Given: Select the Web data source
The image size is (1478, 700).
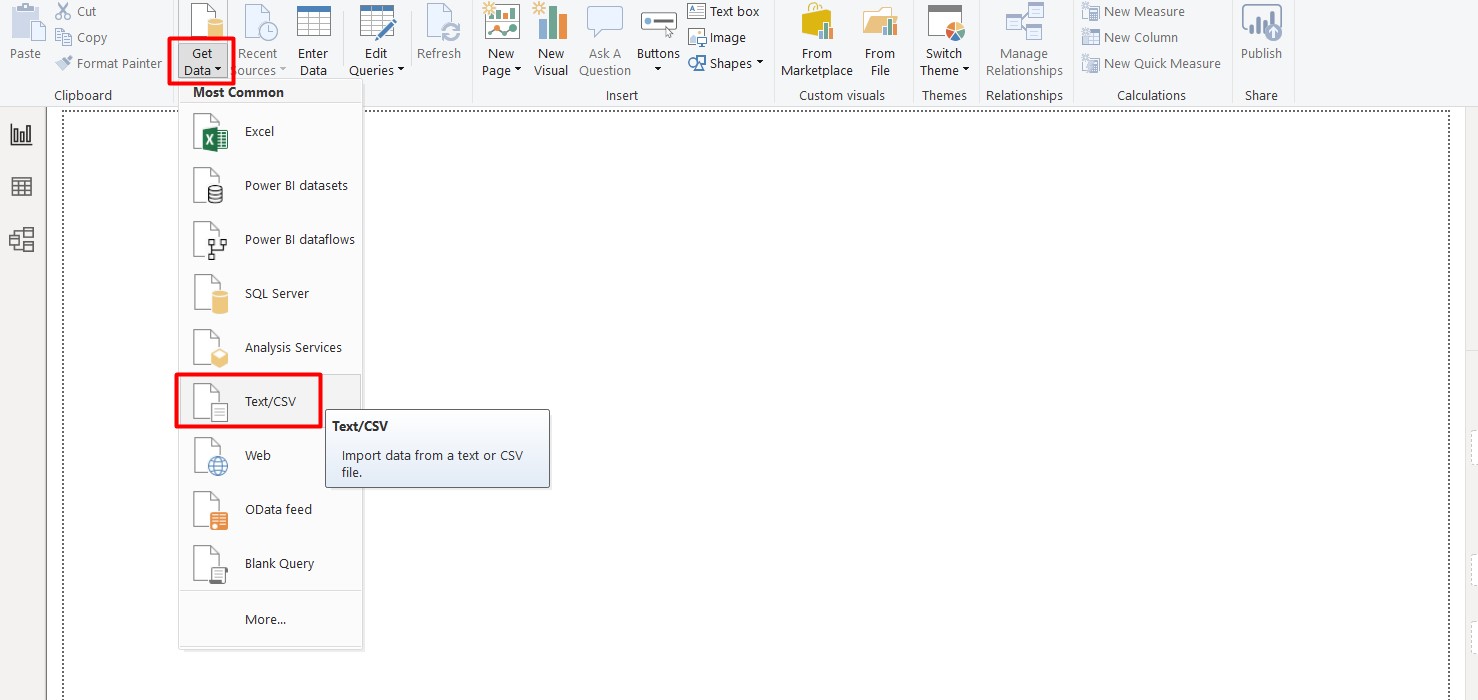Looking at the screenshot, I should click(258, 456).
